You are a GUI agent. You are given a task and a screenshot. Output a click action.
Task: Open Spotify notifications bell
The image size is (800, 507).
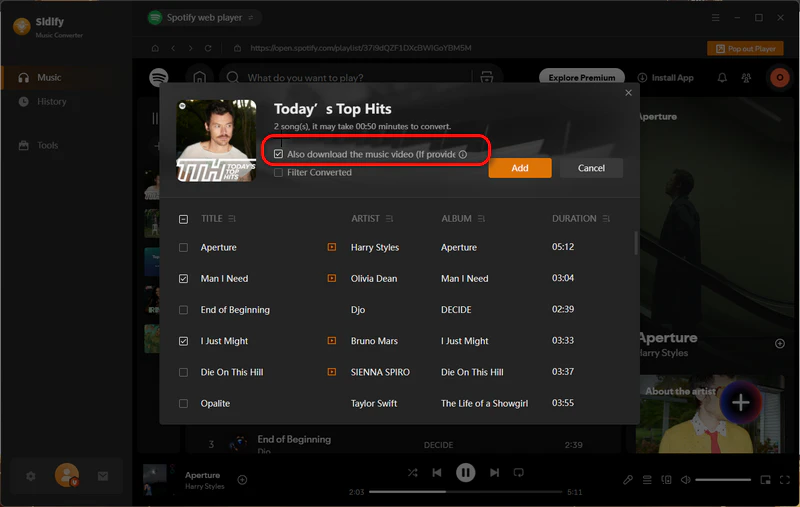pyautogui.click(x=722, y=78)
